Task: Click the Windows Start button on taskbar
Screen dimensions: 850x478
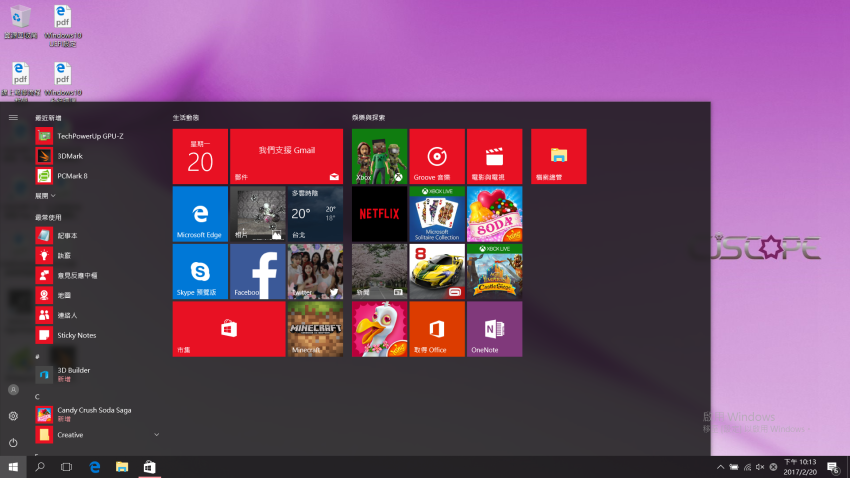Action: coord(13,467)
